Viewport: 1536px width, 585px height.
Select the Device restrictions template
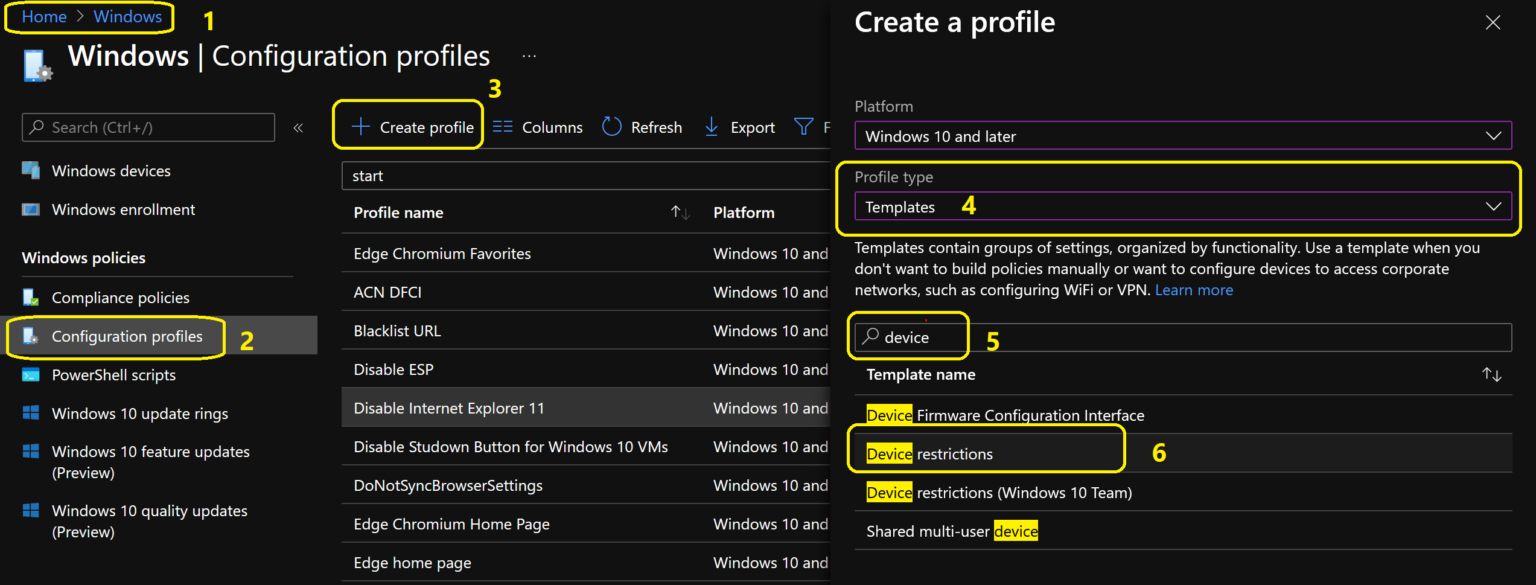pyautogui.click(x=930, y=454)
